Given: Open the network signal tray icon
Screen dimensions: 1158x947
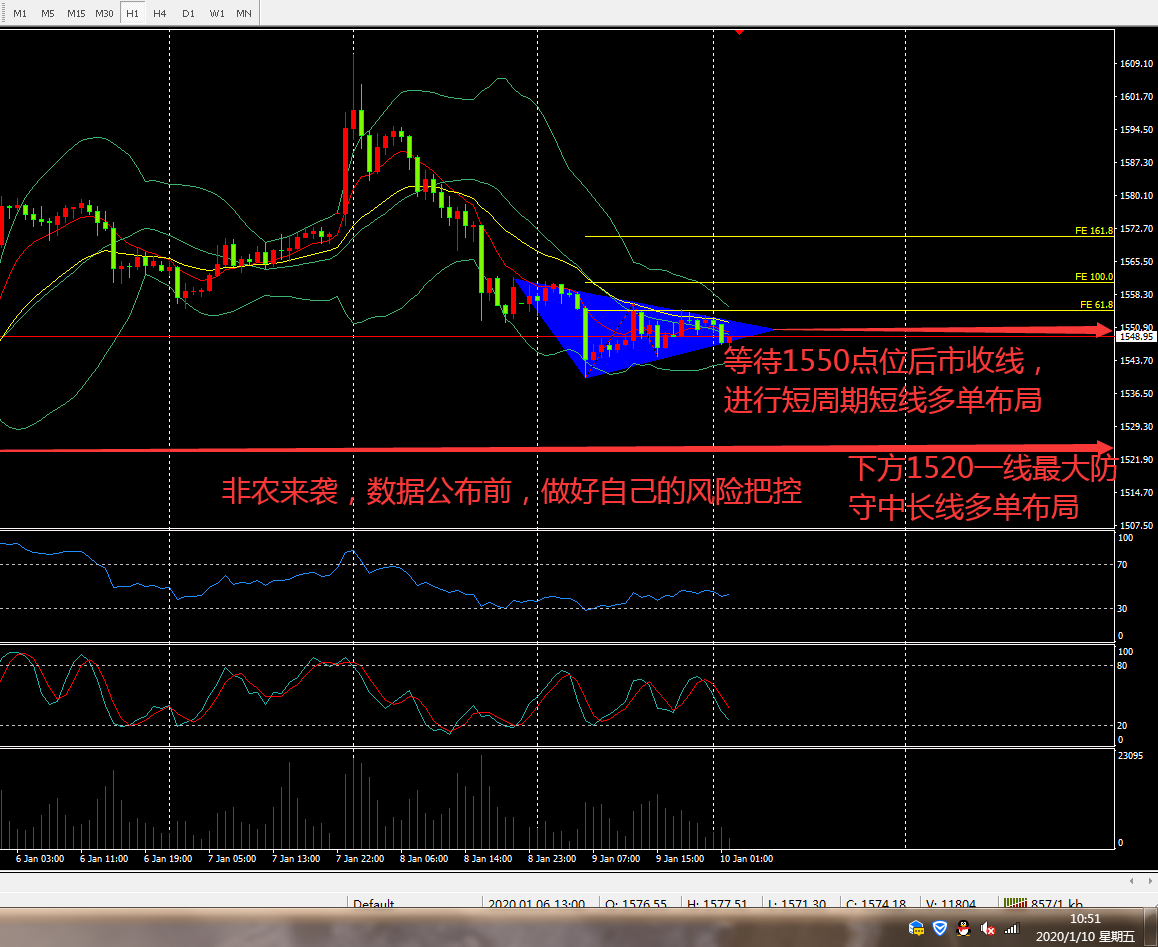Looking at the screenshot, I should [1012, 929].
